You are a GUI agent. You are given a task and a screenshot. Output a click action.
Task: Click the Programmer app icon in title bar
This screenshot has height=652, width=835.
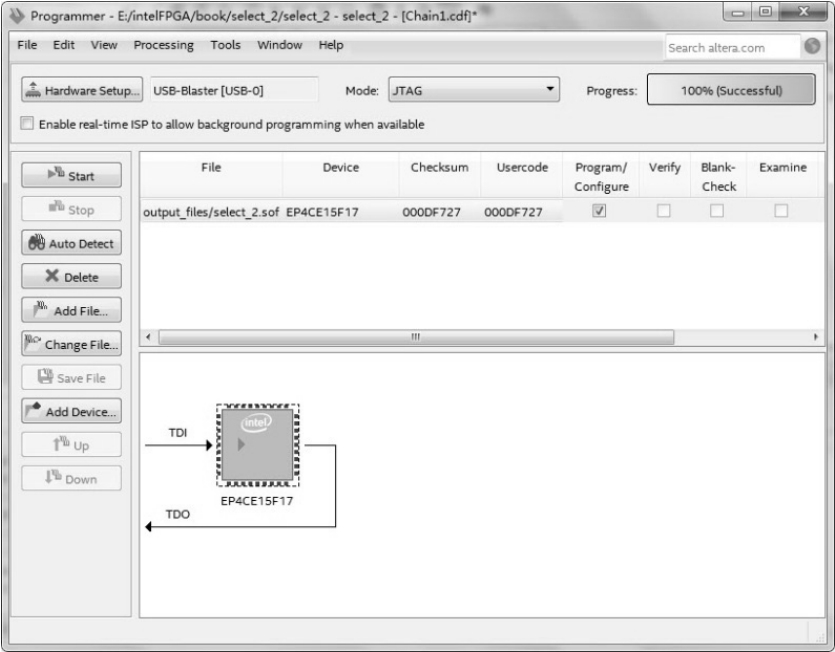(x=17, y=15)
